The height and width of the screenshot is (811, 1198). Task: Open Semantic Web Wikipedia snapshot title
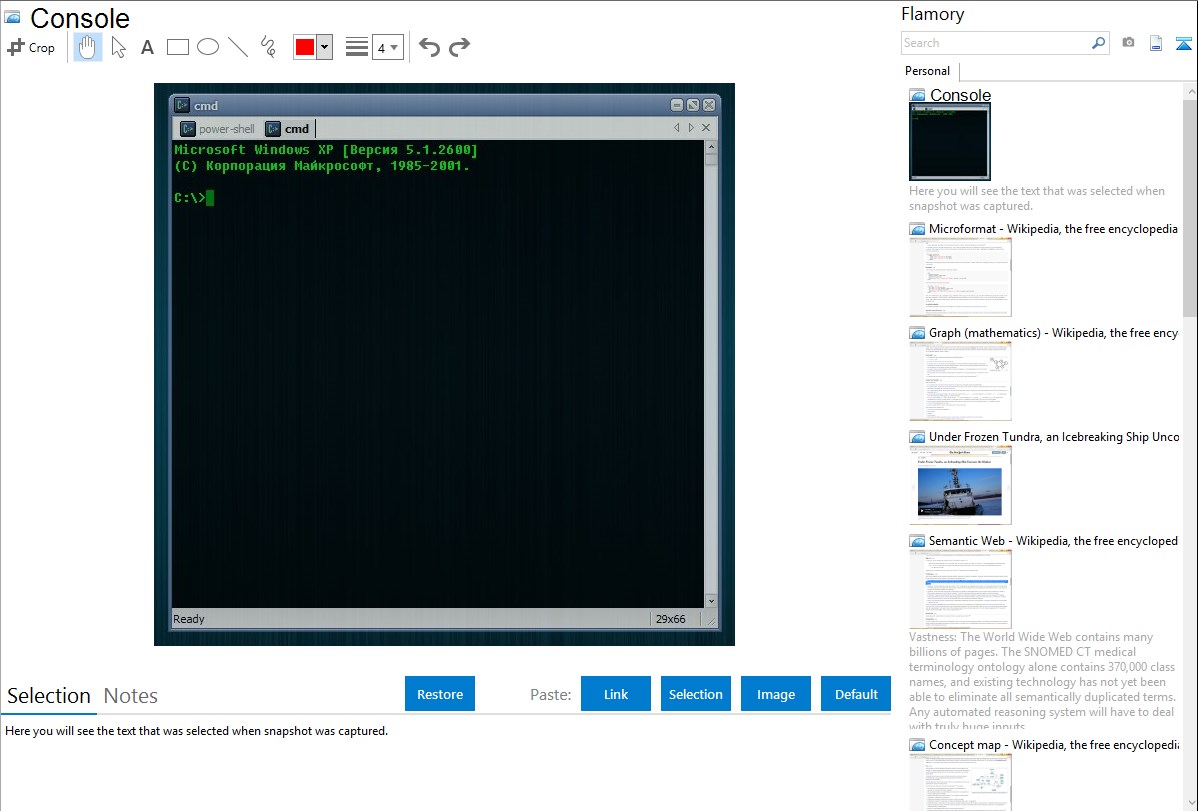[1053, 540]
